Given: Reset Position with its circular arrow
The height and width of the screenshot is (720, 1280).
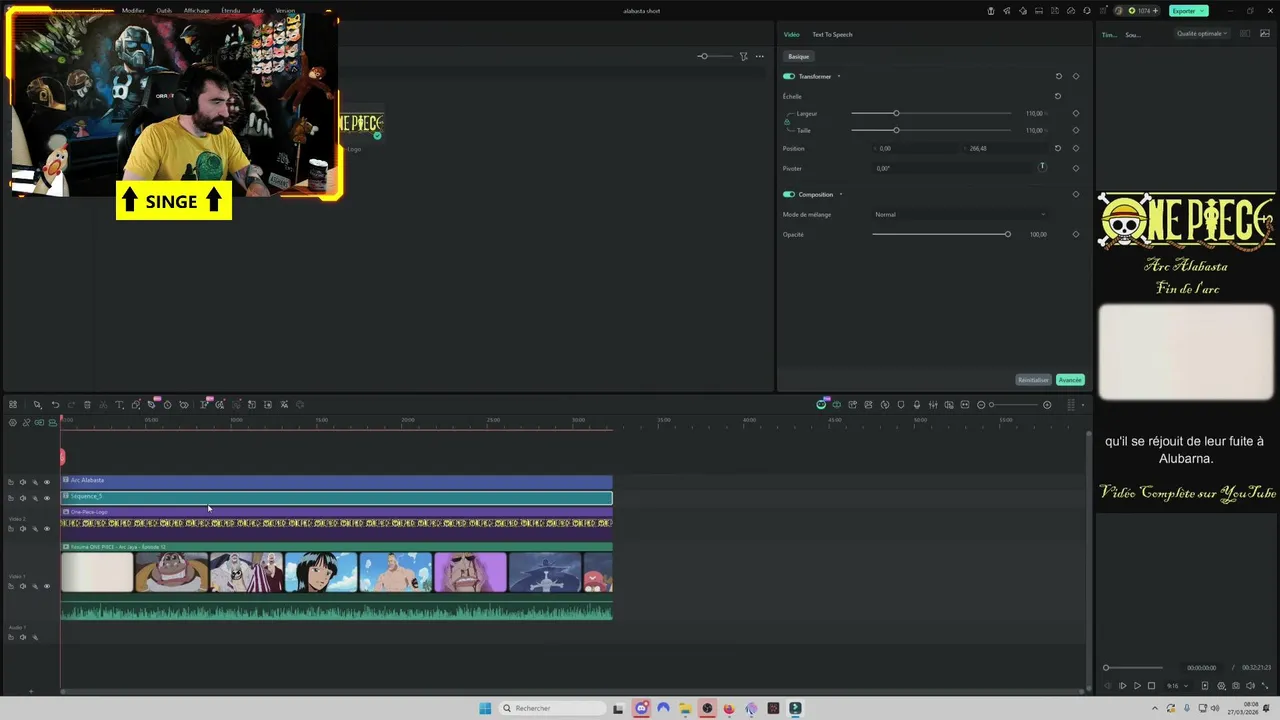Looking at the screenshot, I should [x=1058, y=148].
